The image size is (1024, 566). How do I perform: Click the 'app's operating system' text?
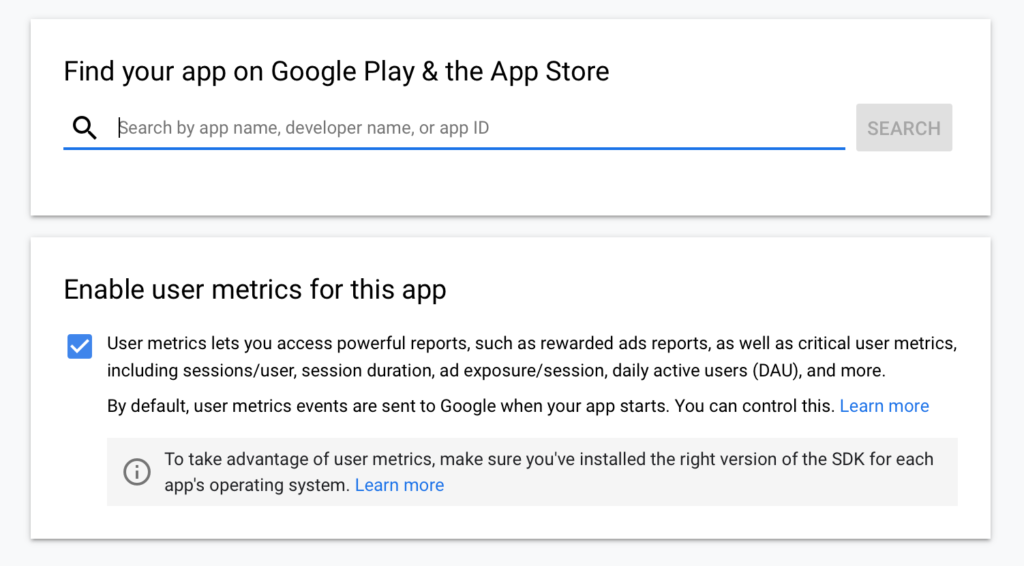(257, 486)
